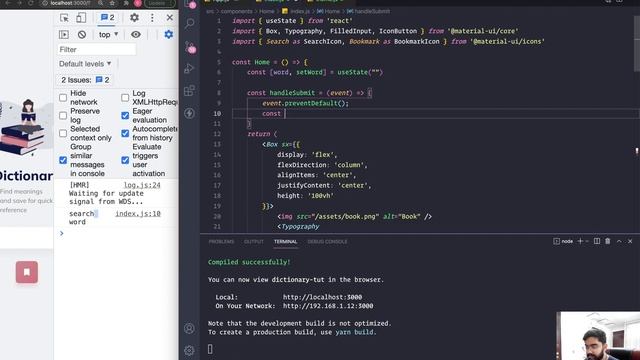Toggle the blue console settings gear
640x360 pixels.
coord(169,35)
